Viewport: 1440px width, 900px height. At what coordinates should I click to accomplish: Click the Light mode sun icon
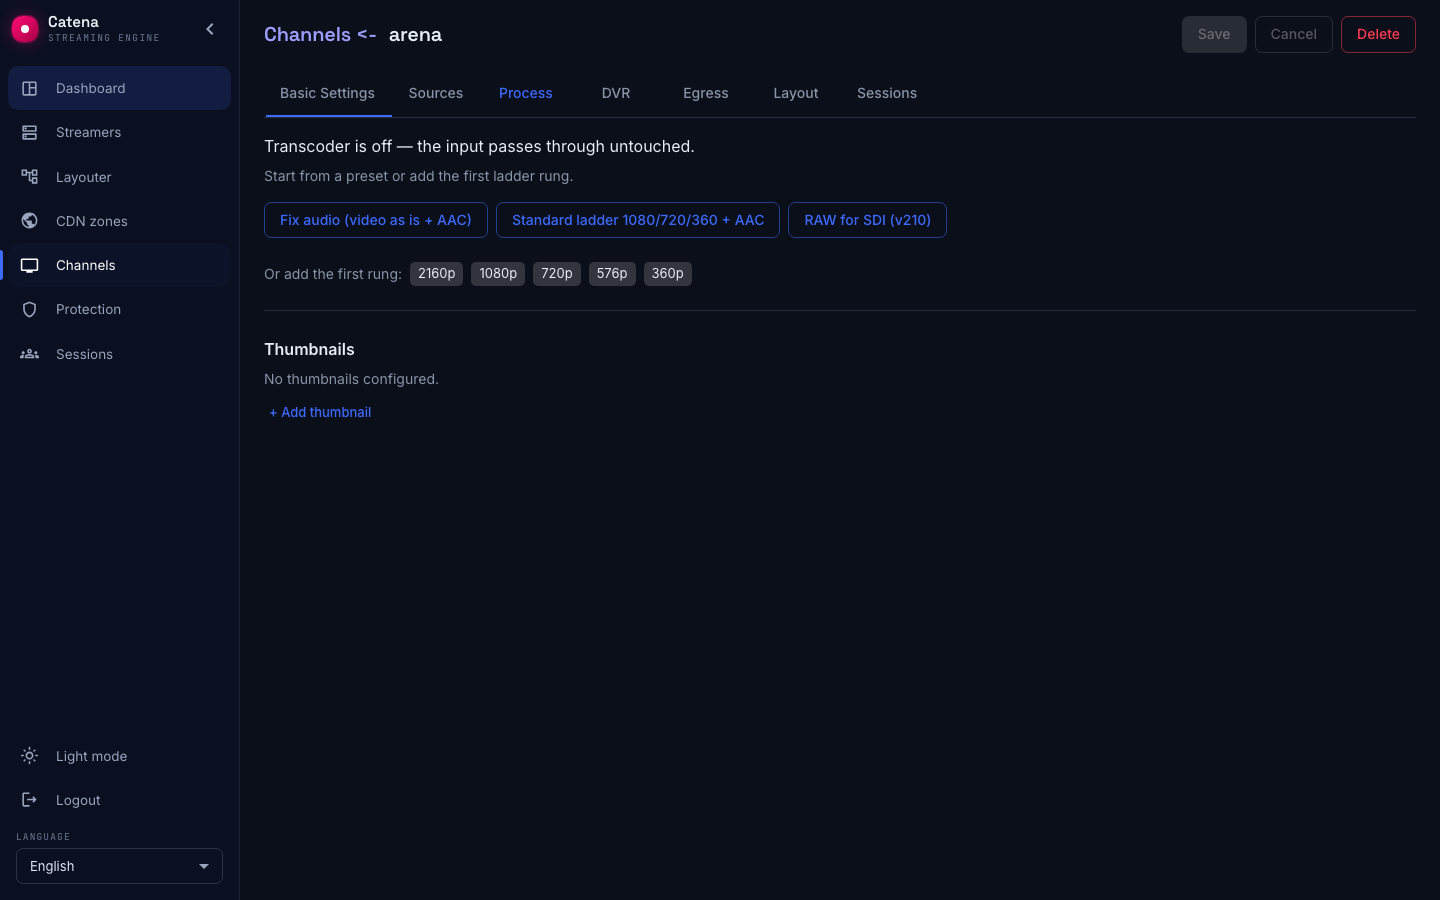tap(30, 756)
